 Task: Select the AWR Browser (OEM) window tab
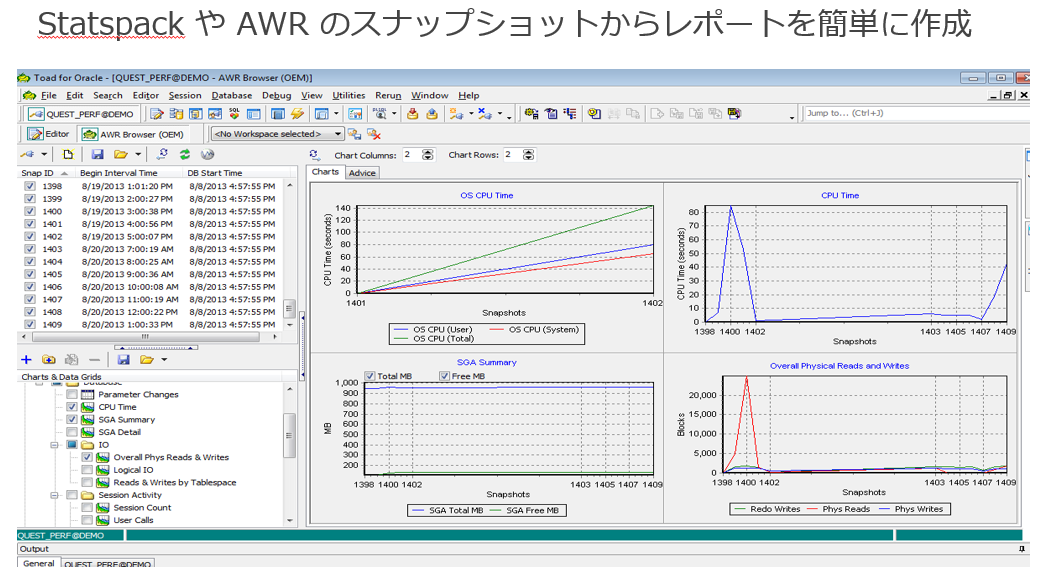pos(133,134)
